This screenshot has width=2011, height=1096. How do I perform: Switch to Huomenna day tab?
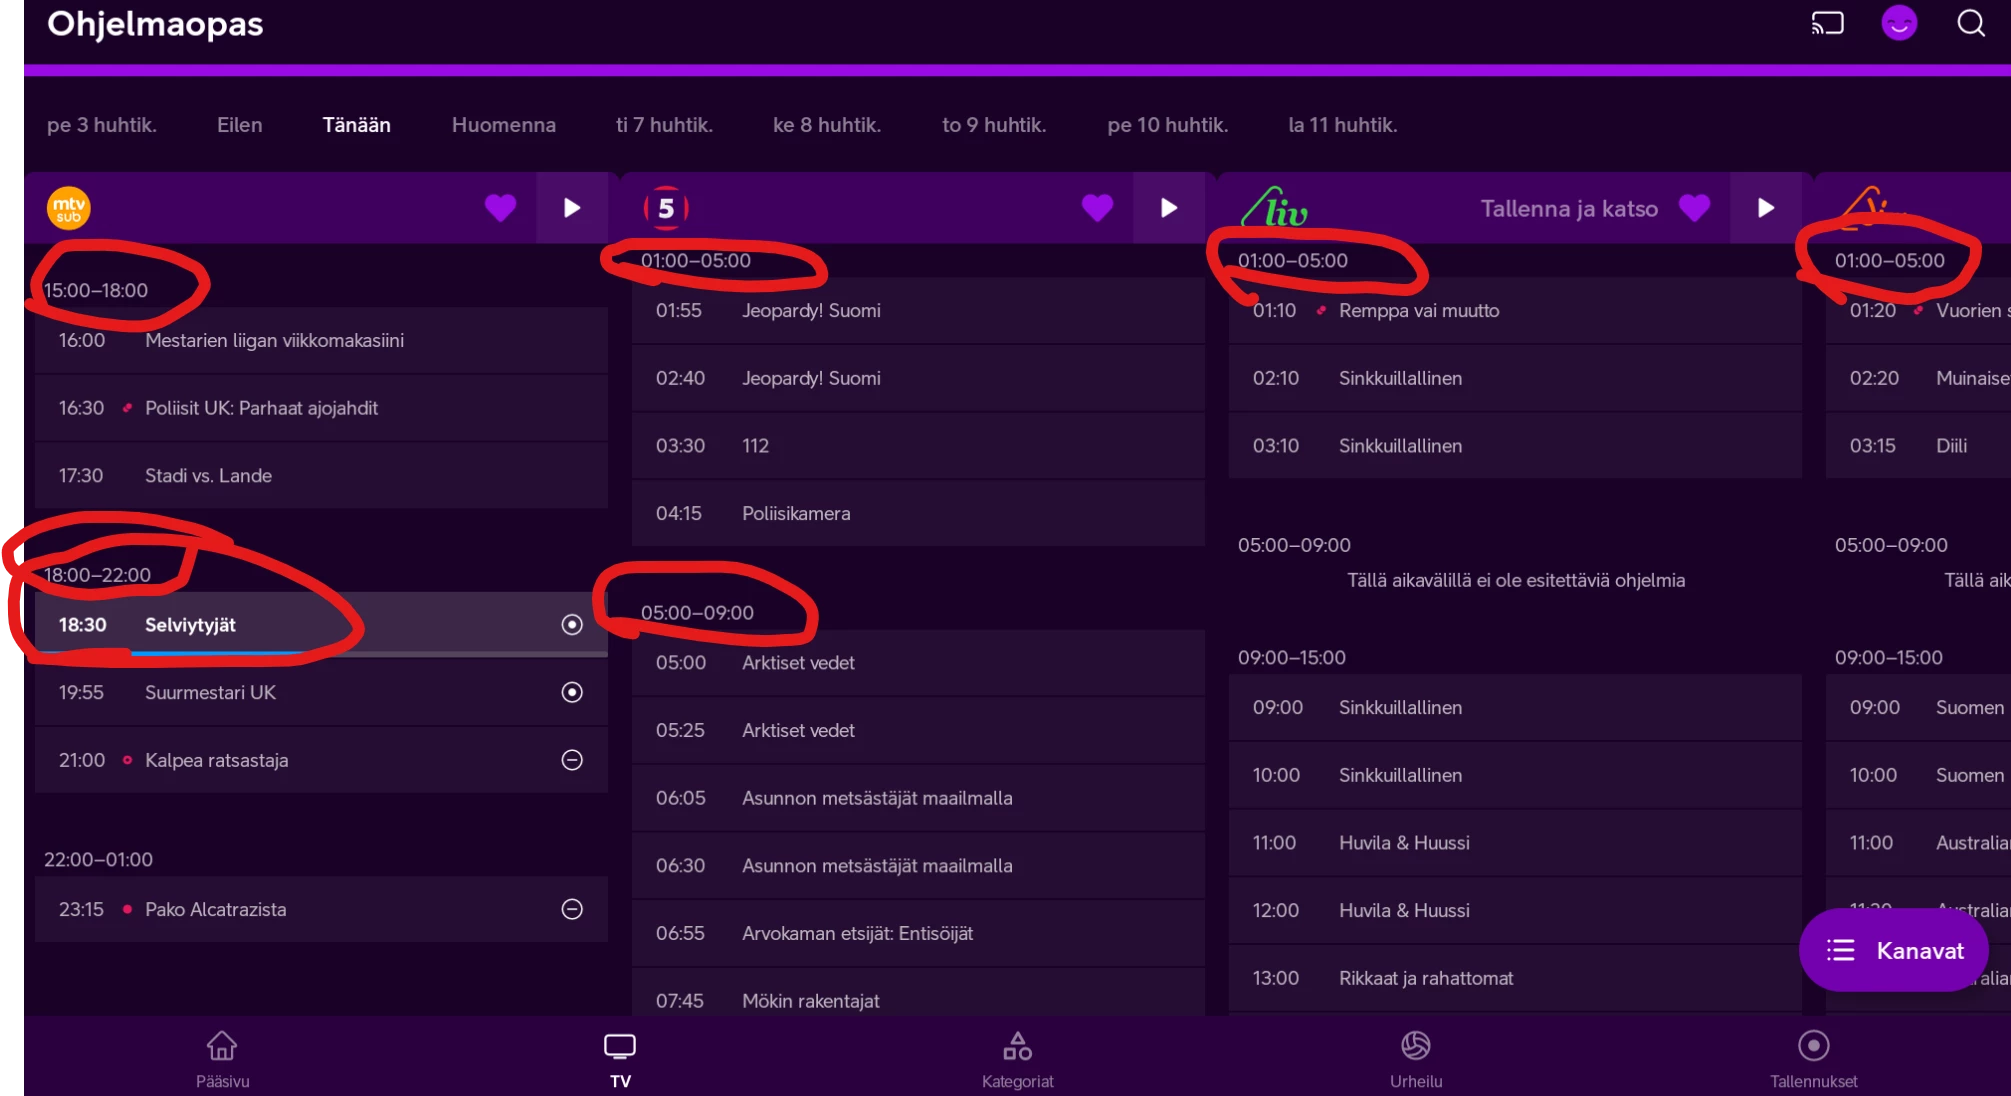(x=503, y=125)
